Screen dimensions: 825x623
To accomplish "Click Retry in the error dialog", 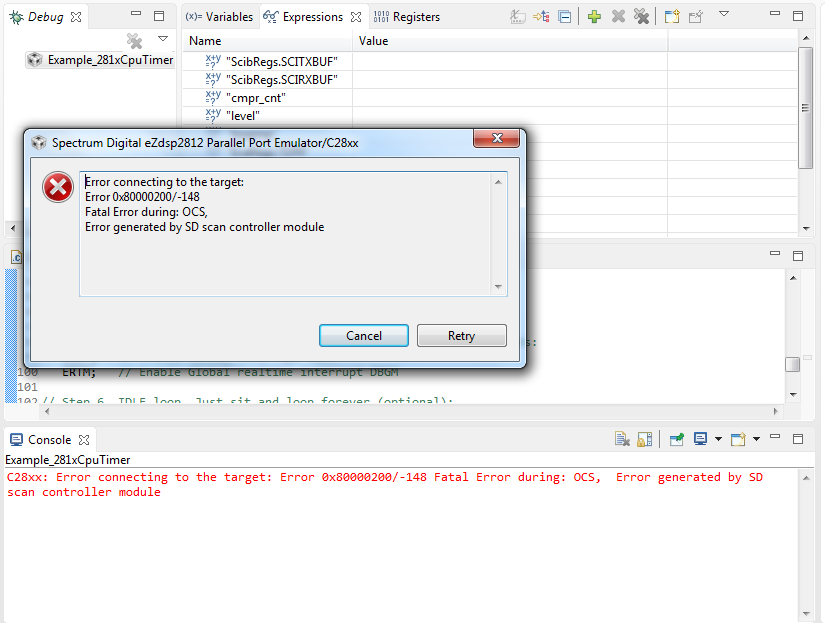I will pyautogui.click(x=461, y=336).
